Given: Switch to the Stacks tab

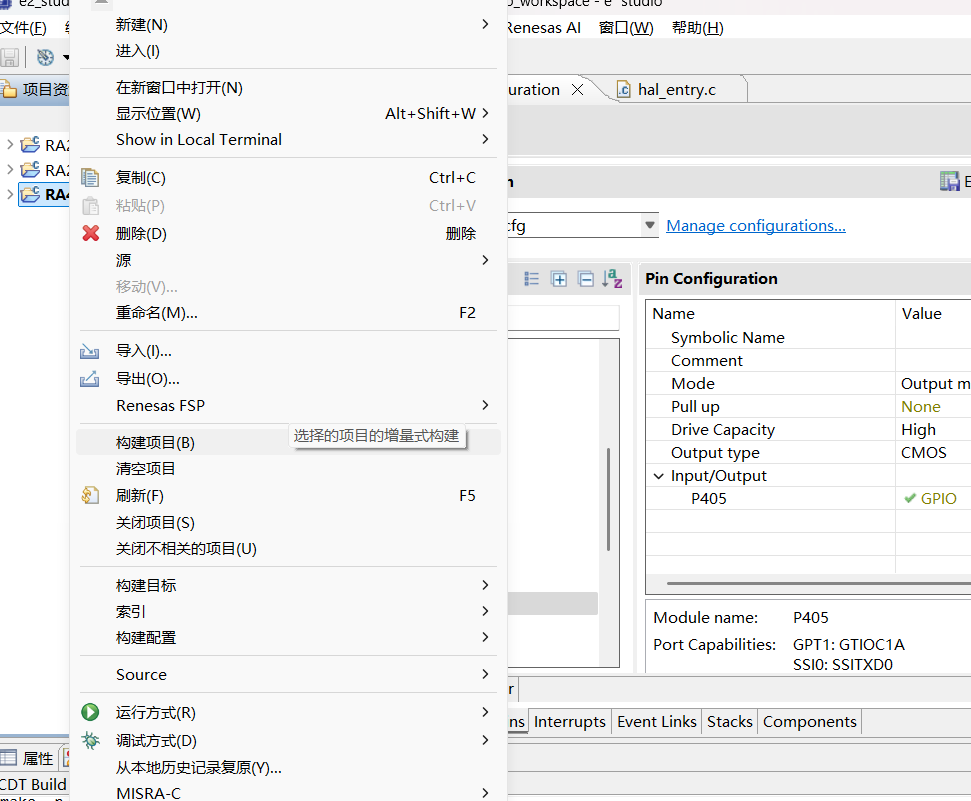Looking at the screenshot, I should point(729,722).
